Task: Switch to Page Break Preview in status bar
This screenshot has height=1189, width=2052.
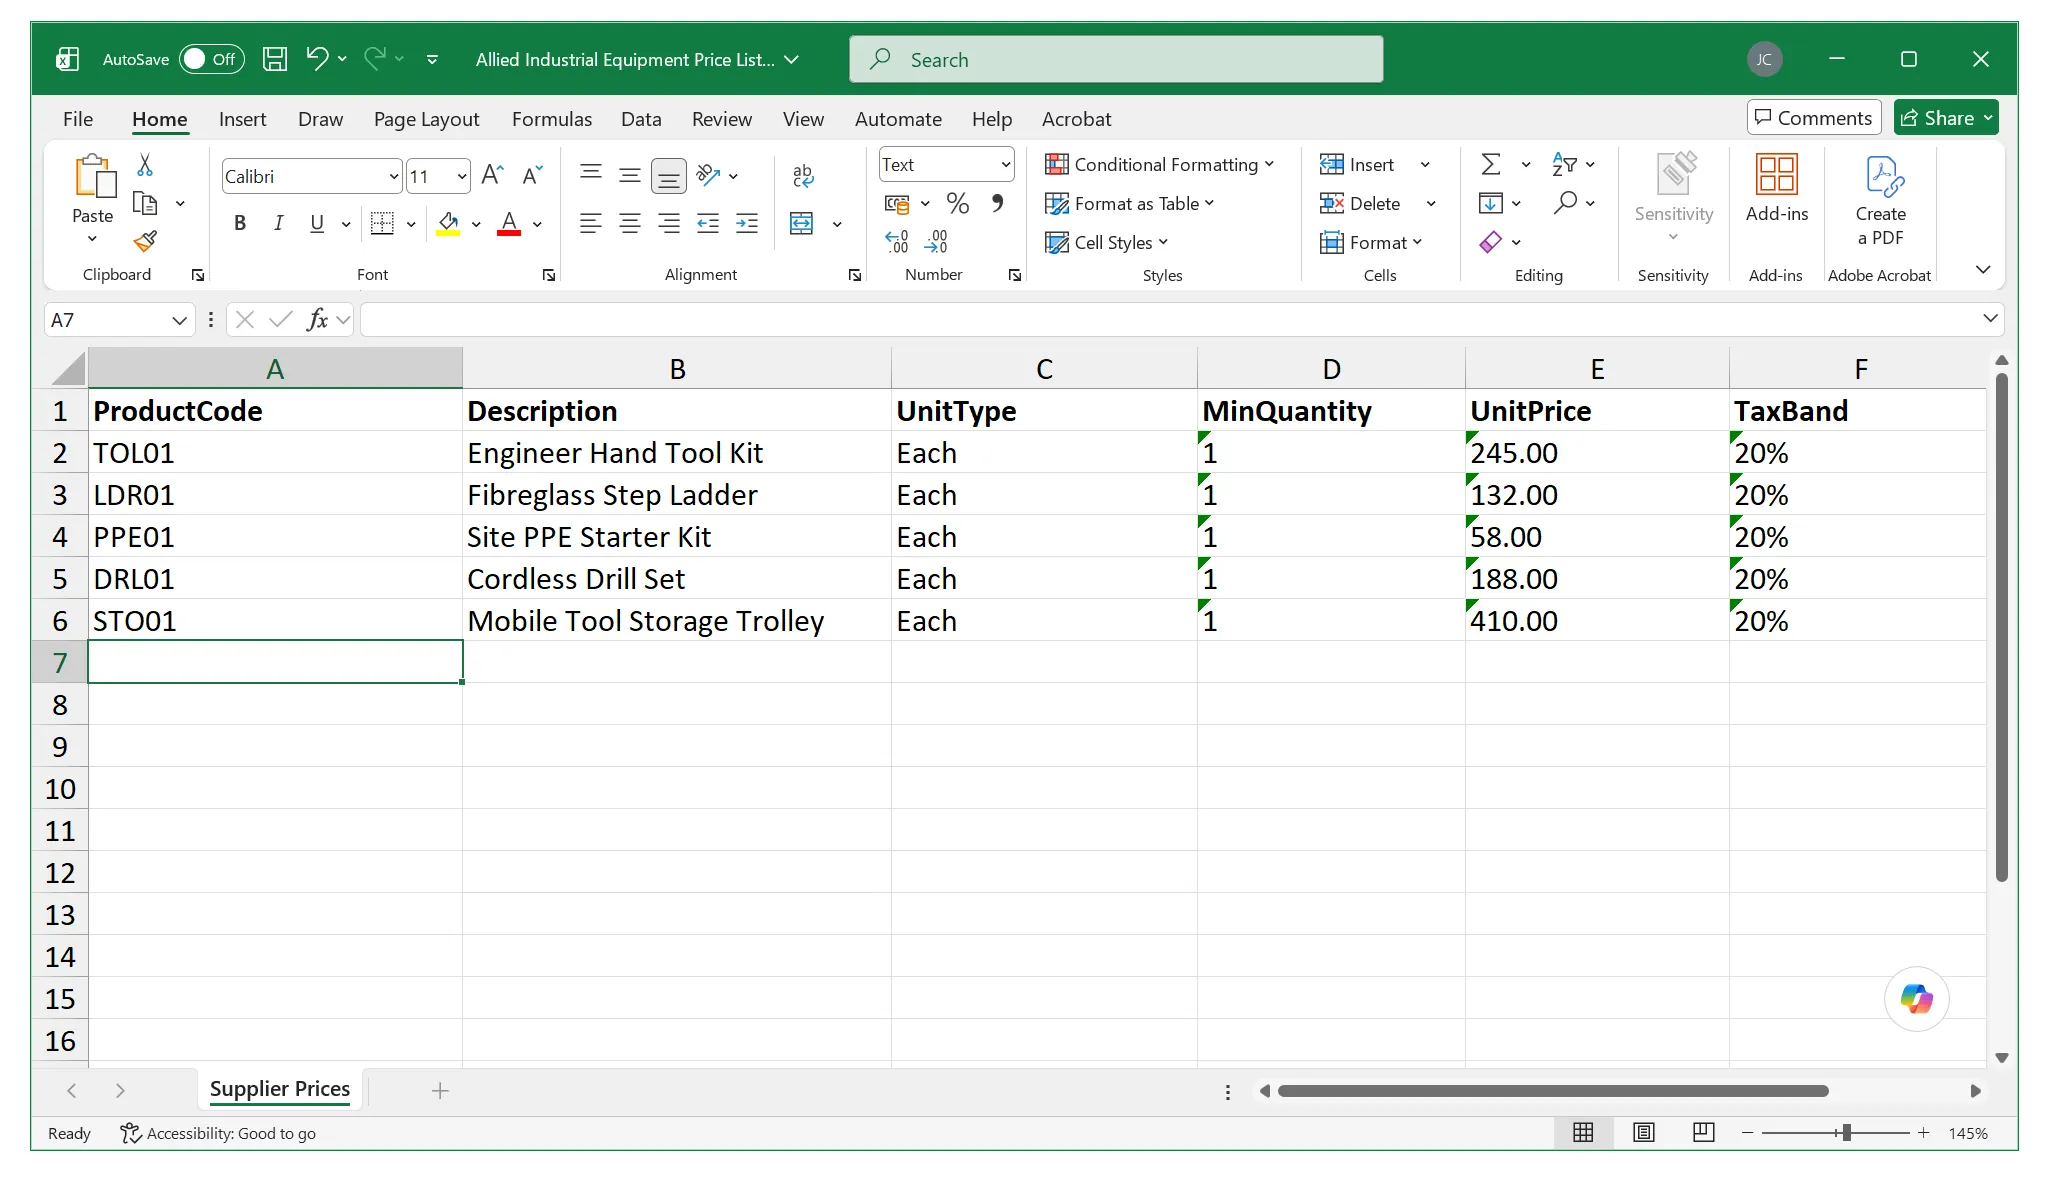Action: tap(1704, 1132)
